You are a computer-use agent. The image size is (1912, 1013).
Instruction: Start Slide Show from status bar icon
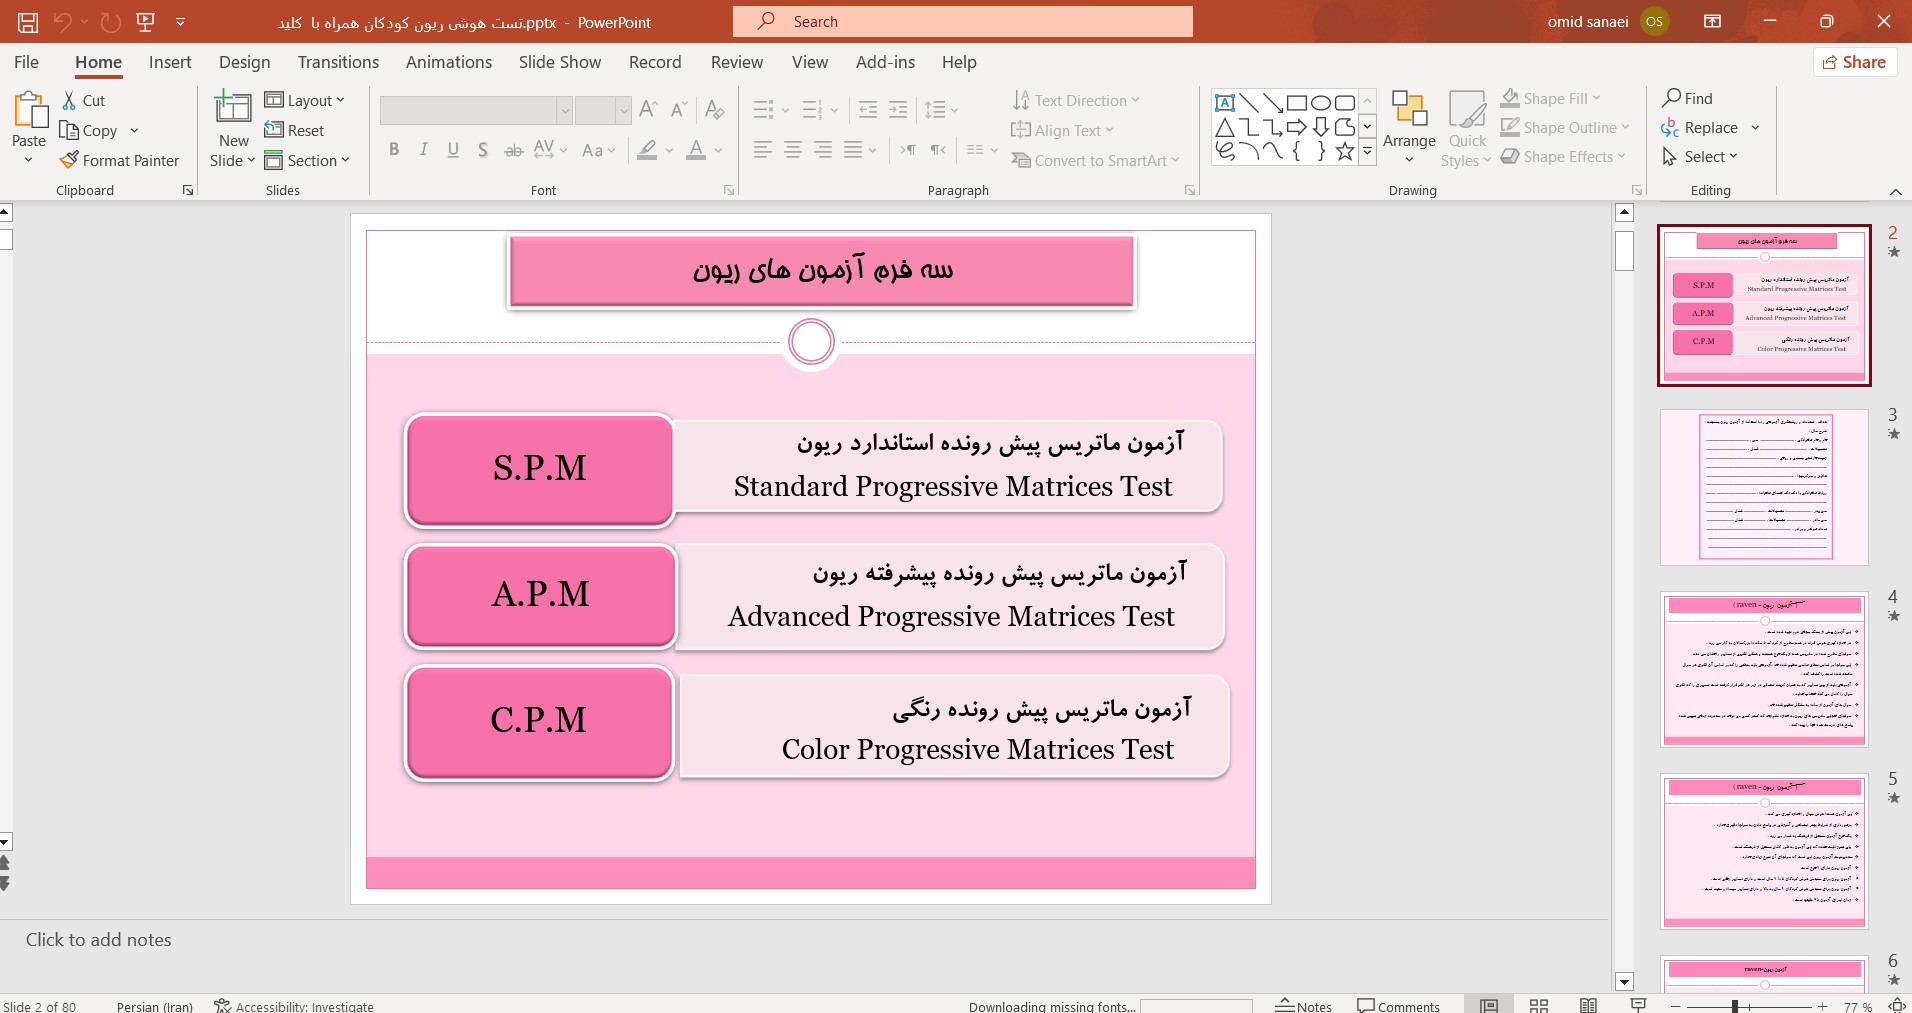tap(1638, 1005)
